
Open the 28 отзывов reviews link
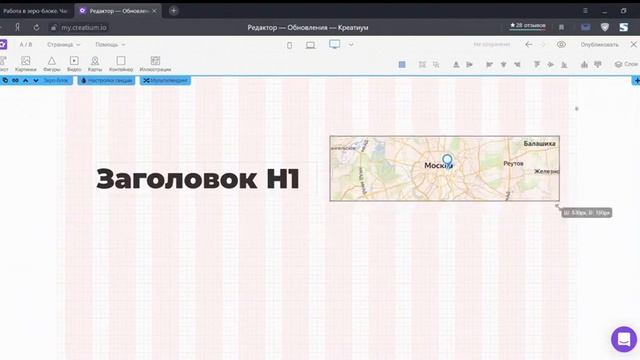(x=527, y=26)
